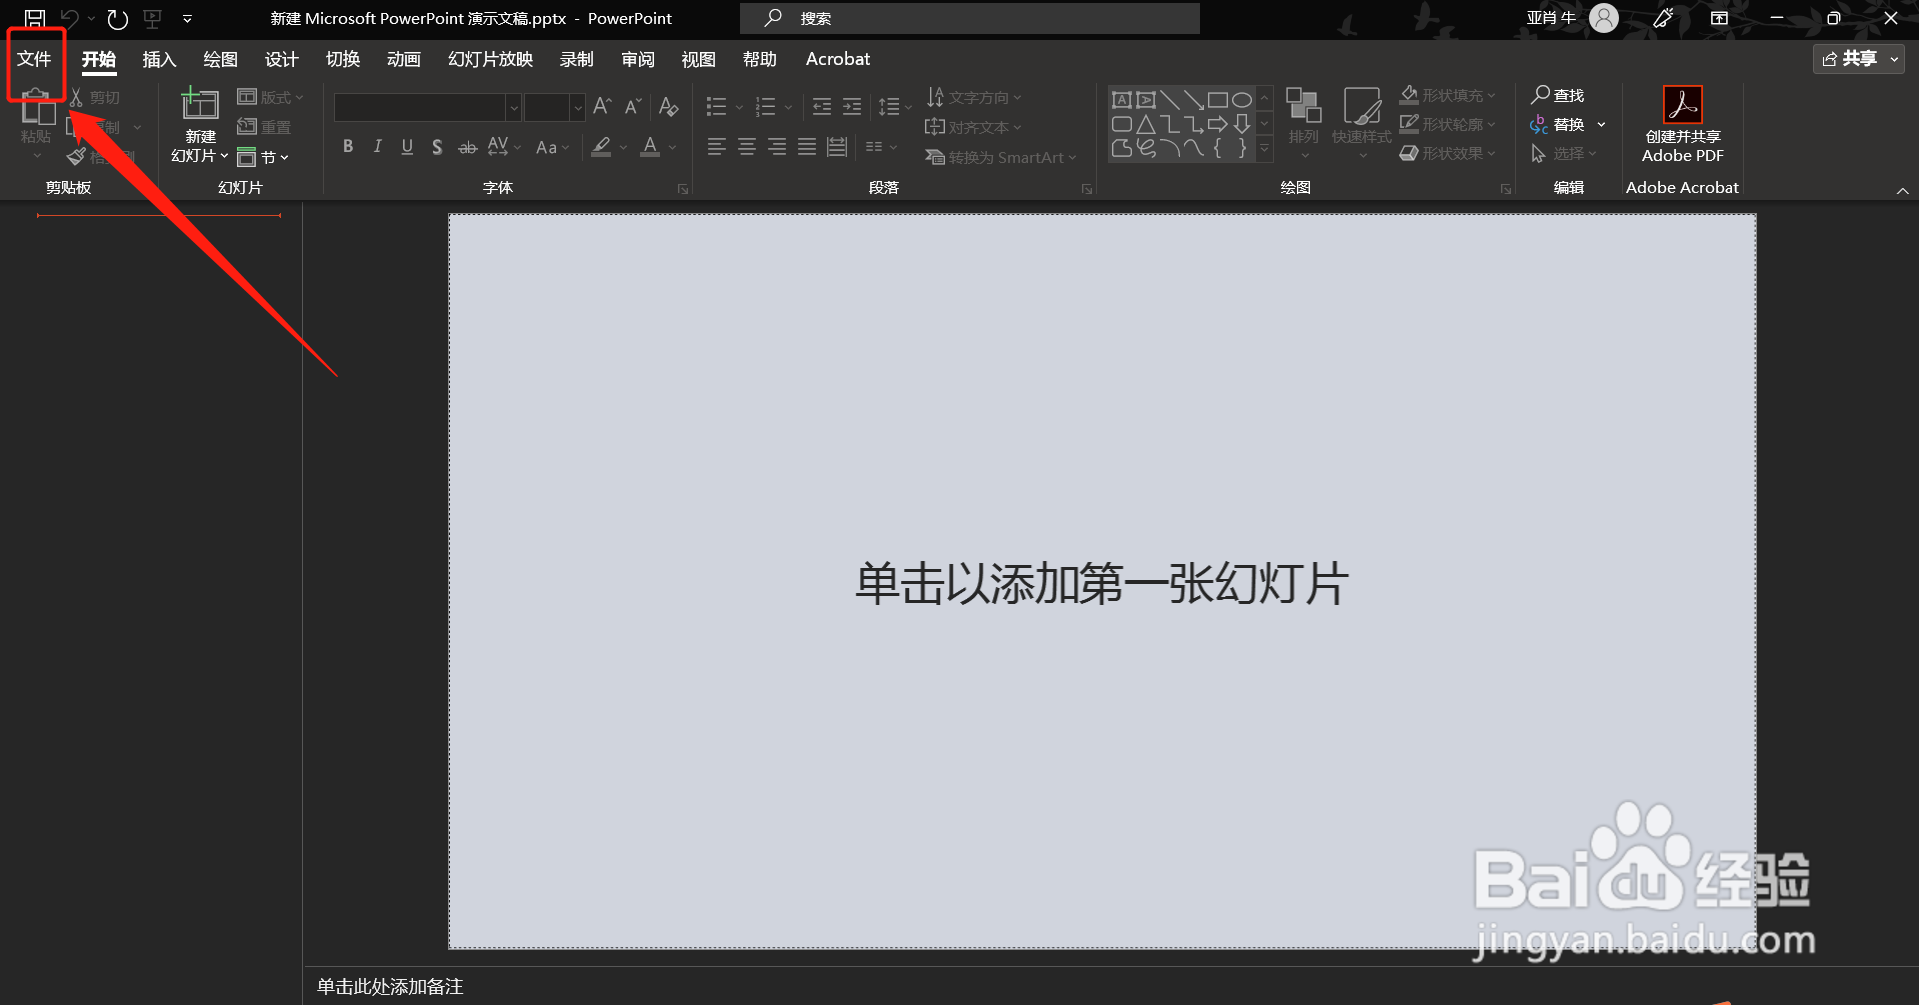Click the 新建幻灯片 (New Slide) icon

200,103
